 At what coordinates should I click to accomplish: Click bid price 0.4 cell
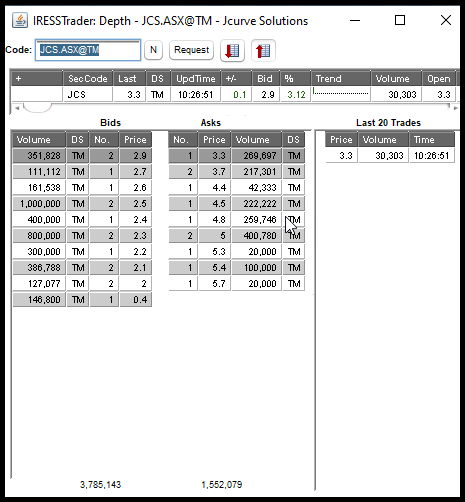136,300
